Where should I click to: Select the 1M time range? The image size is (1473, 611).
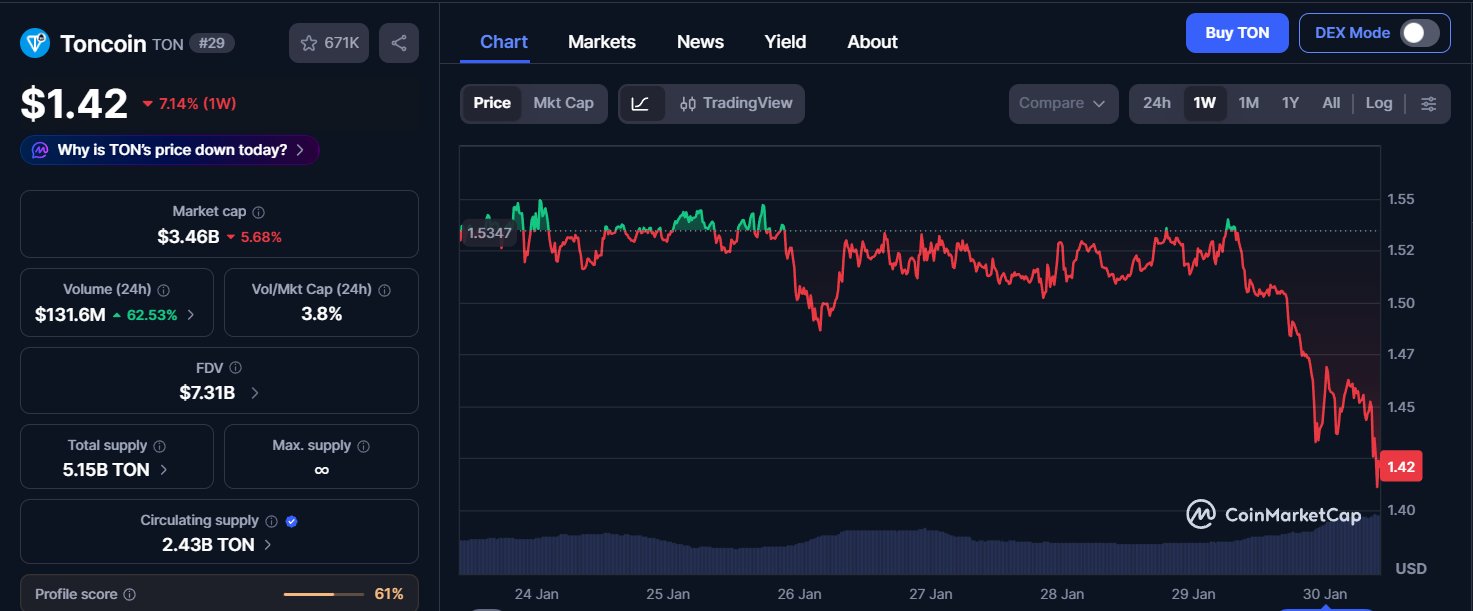[x=1248, y=103]
